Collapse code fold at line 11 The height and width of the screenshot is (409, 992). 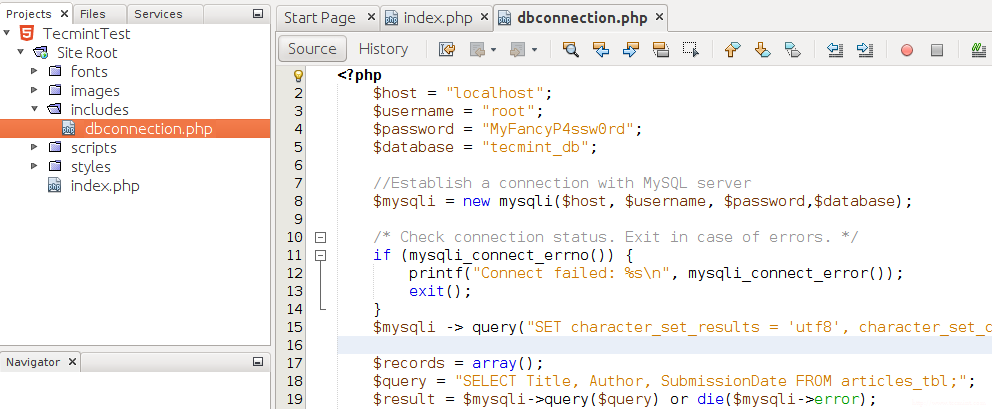320,256
